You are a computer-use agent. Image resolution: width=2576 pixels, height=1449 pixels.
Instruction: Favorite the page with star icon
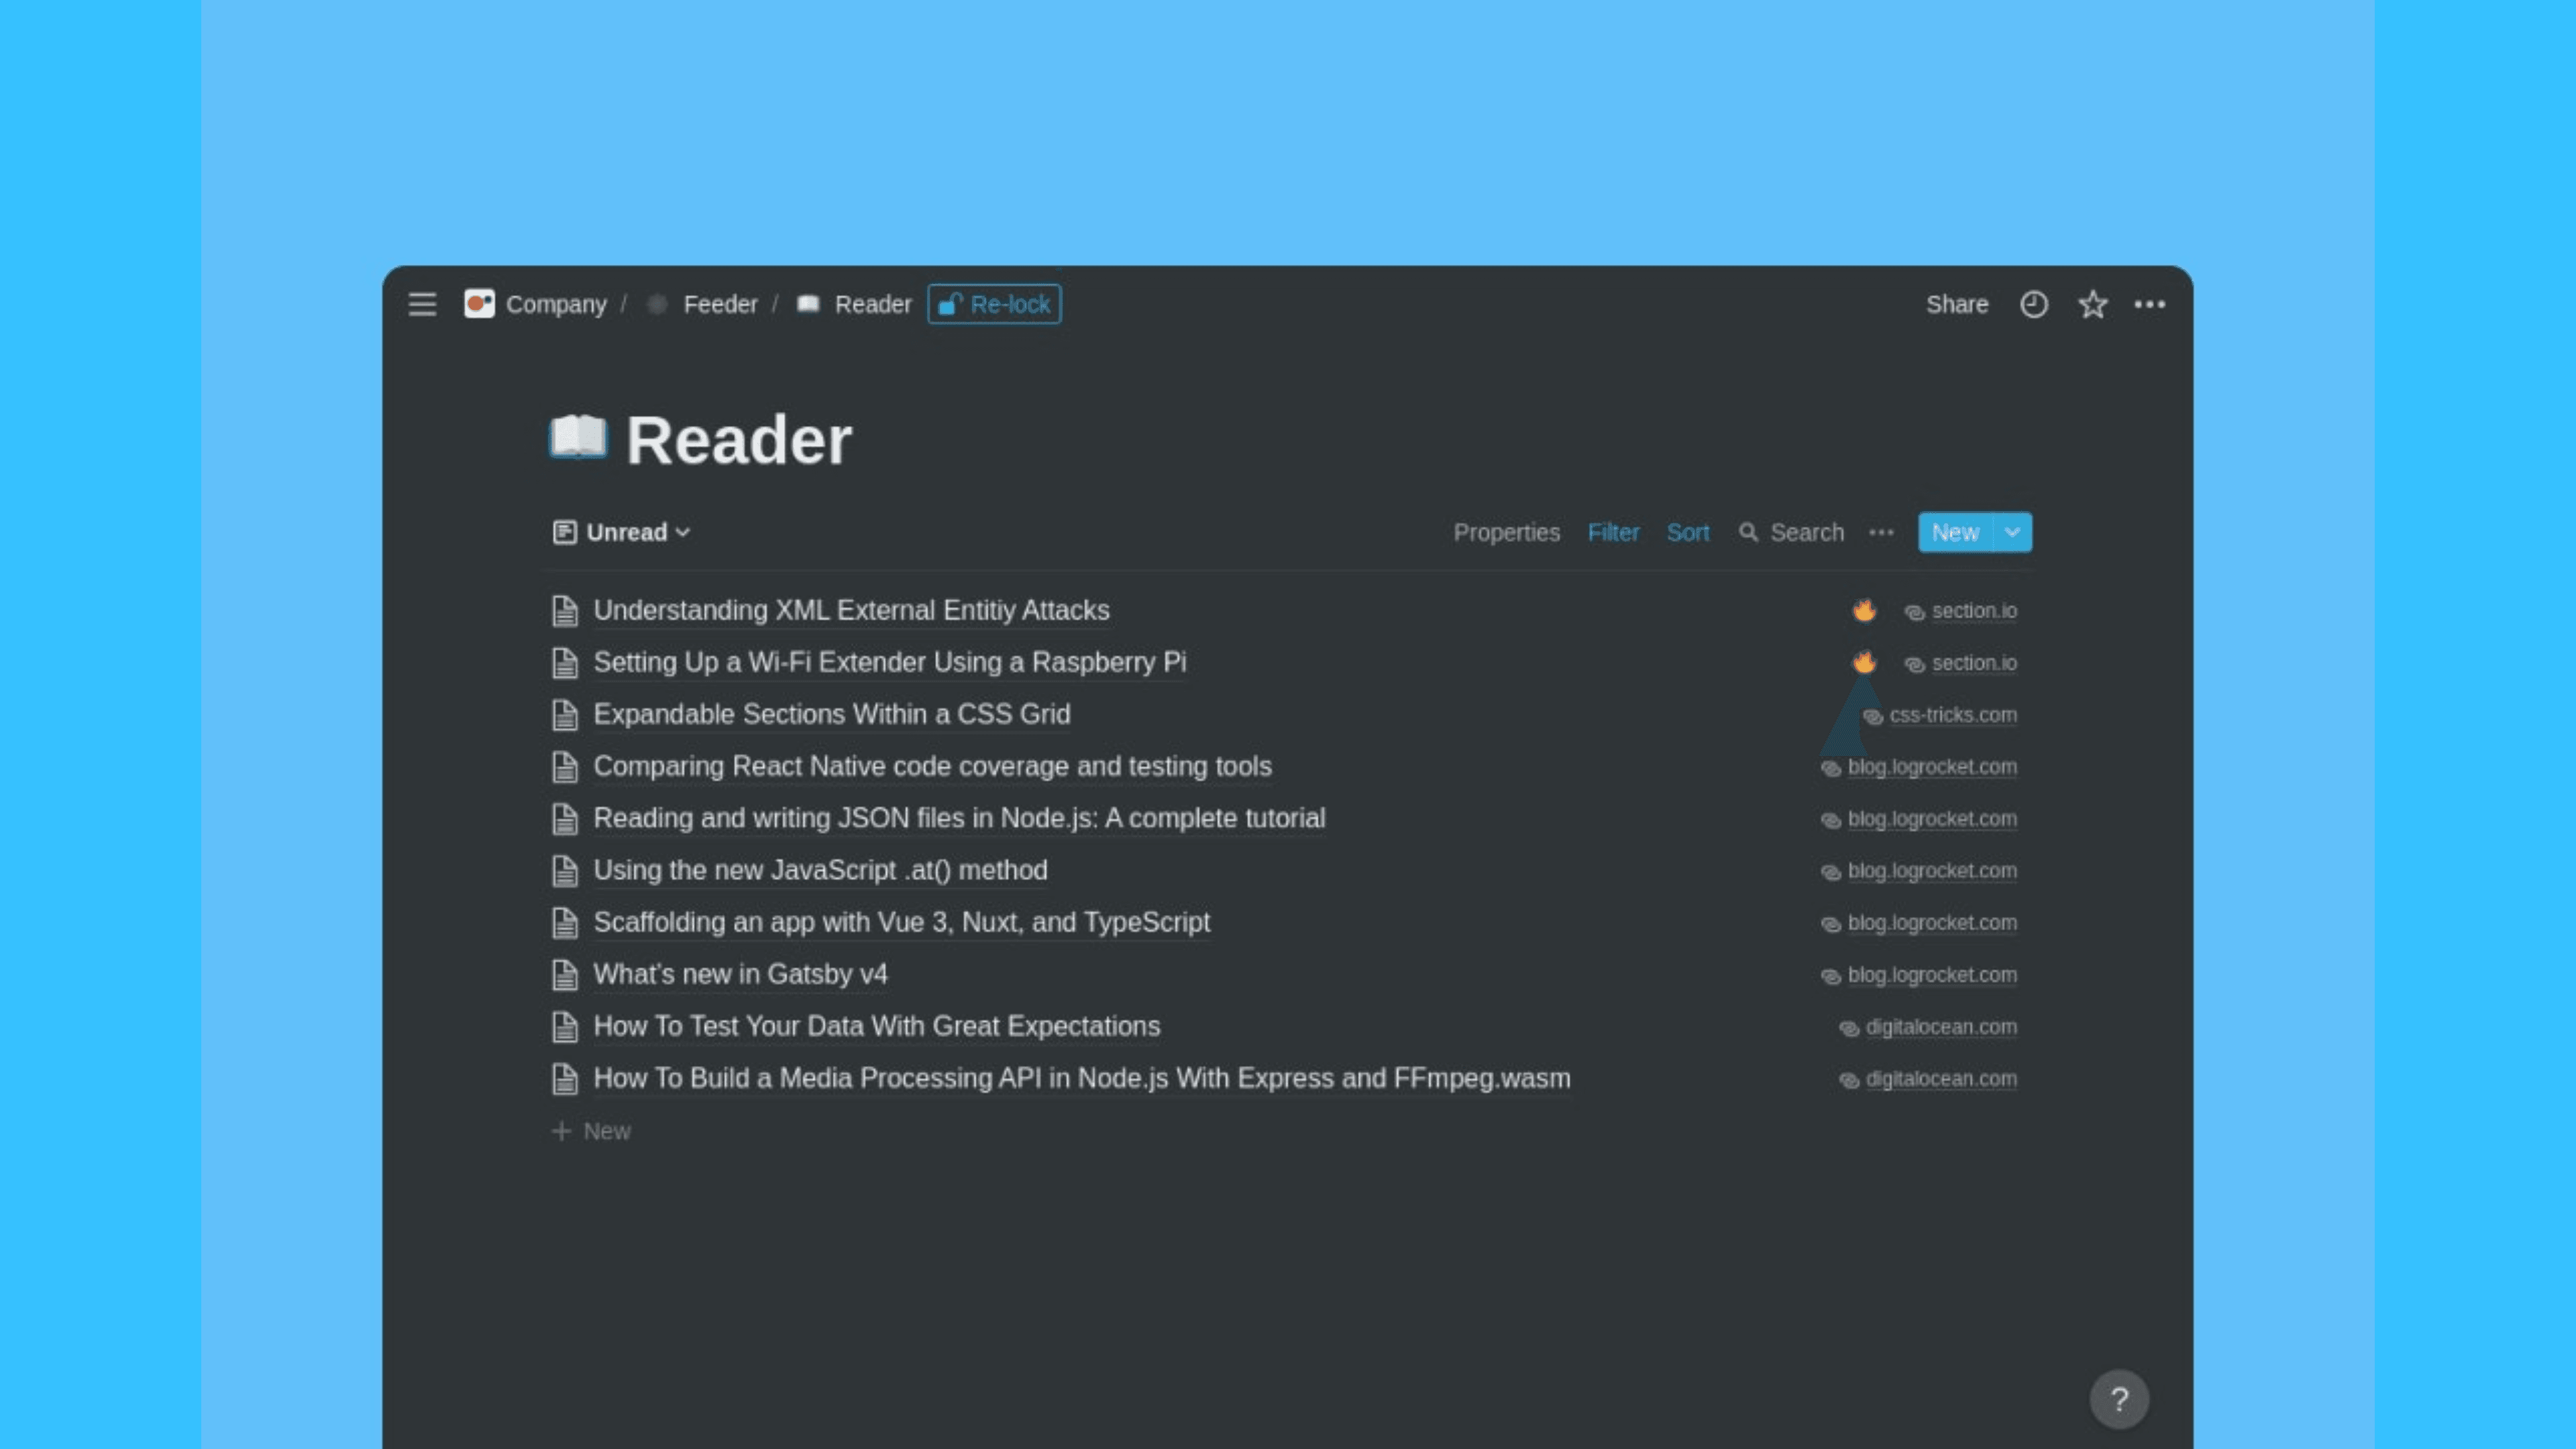2092,304
